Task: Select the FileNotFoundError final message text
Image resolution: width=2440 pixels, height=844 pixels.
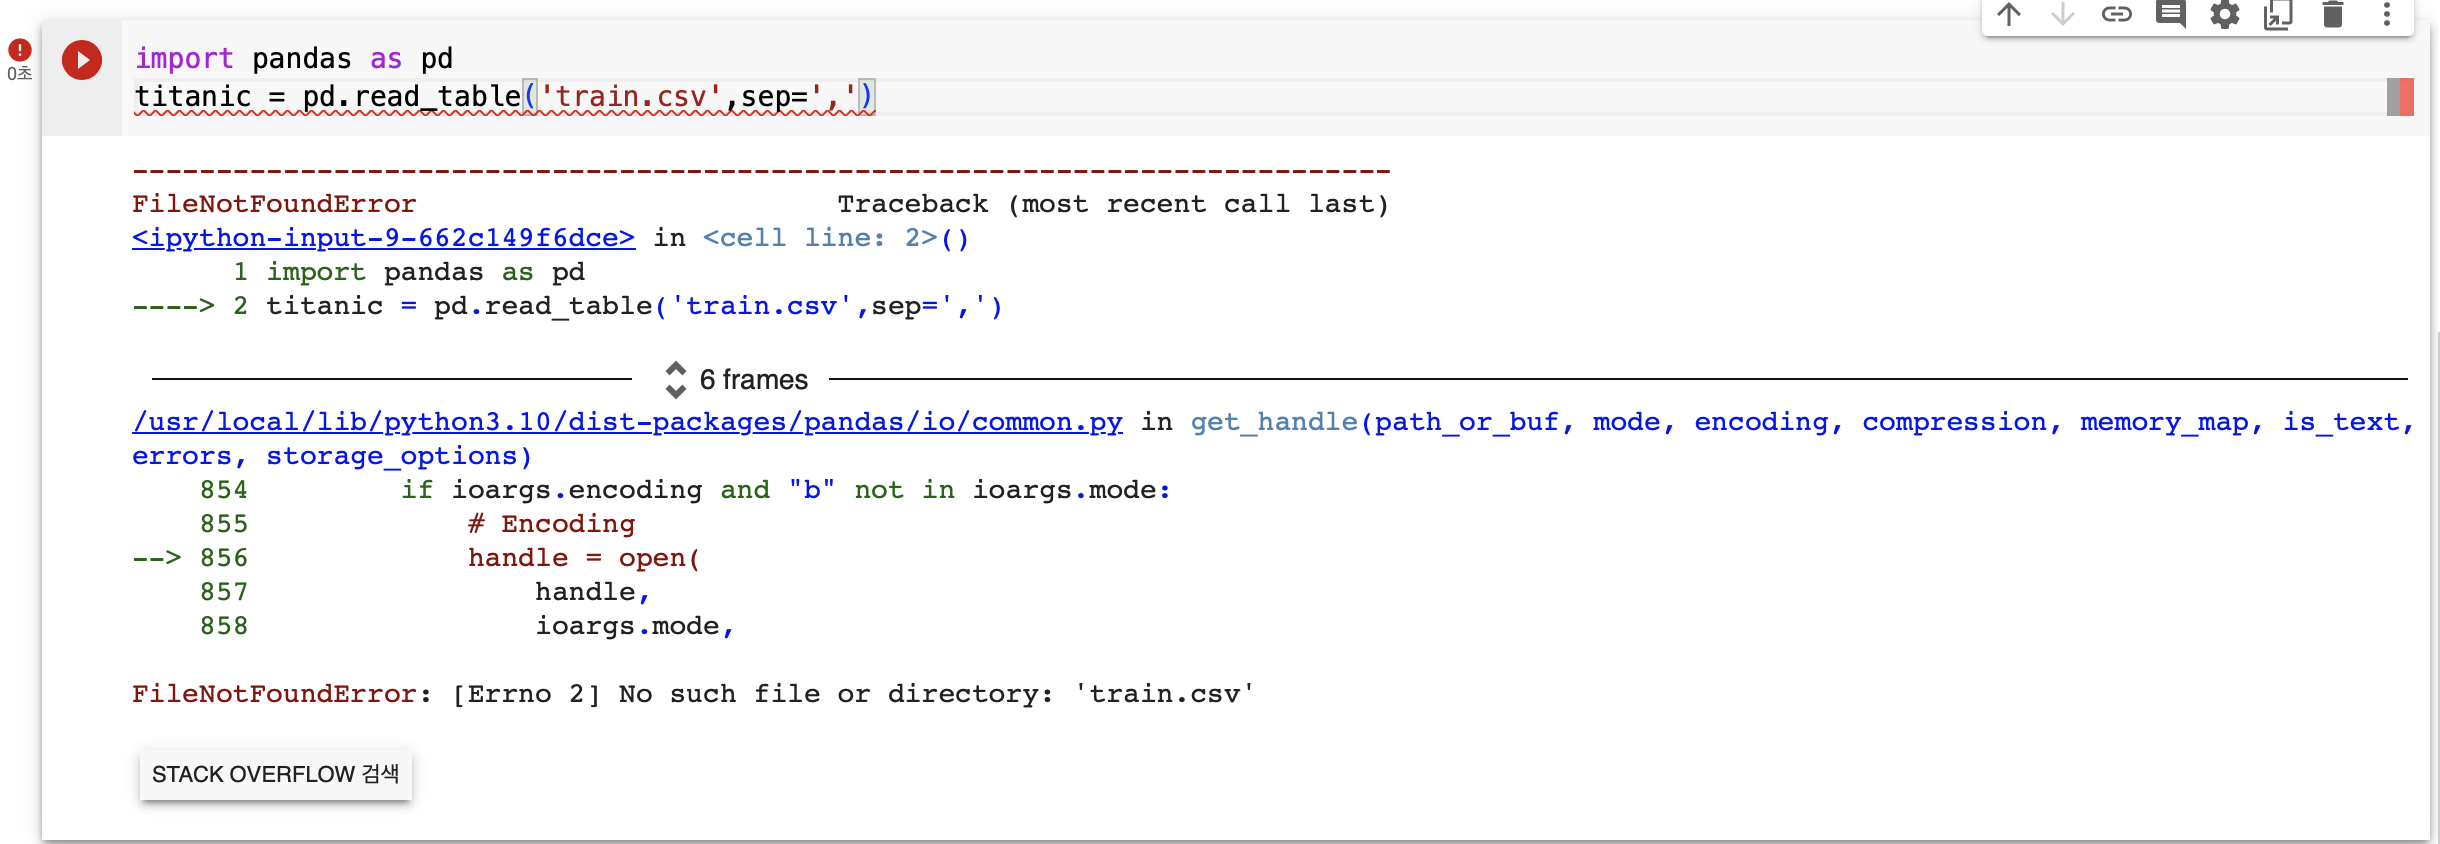Action: point(693,694)
